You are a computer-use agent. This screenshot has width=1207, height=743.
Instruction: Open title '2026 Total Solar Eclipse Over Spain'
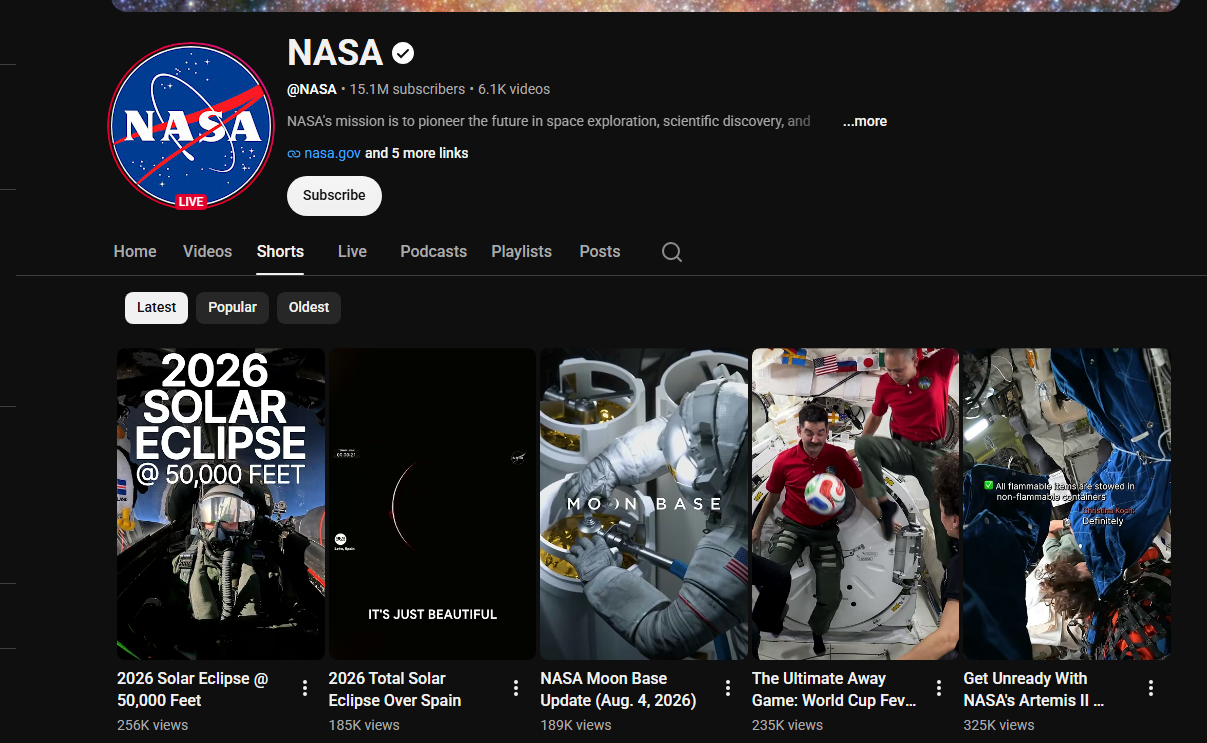[x=395, y=689]
